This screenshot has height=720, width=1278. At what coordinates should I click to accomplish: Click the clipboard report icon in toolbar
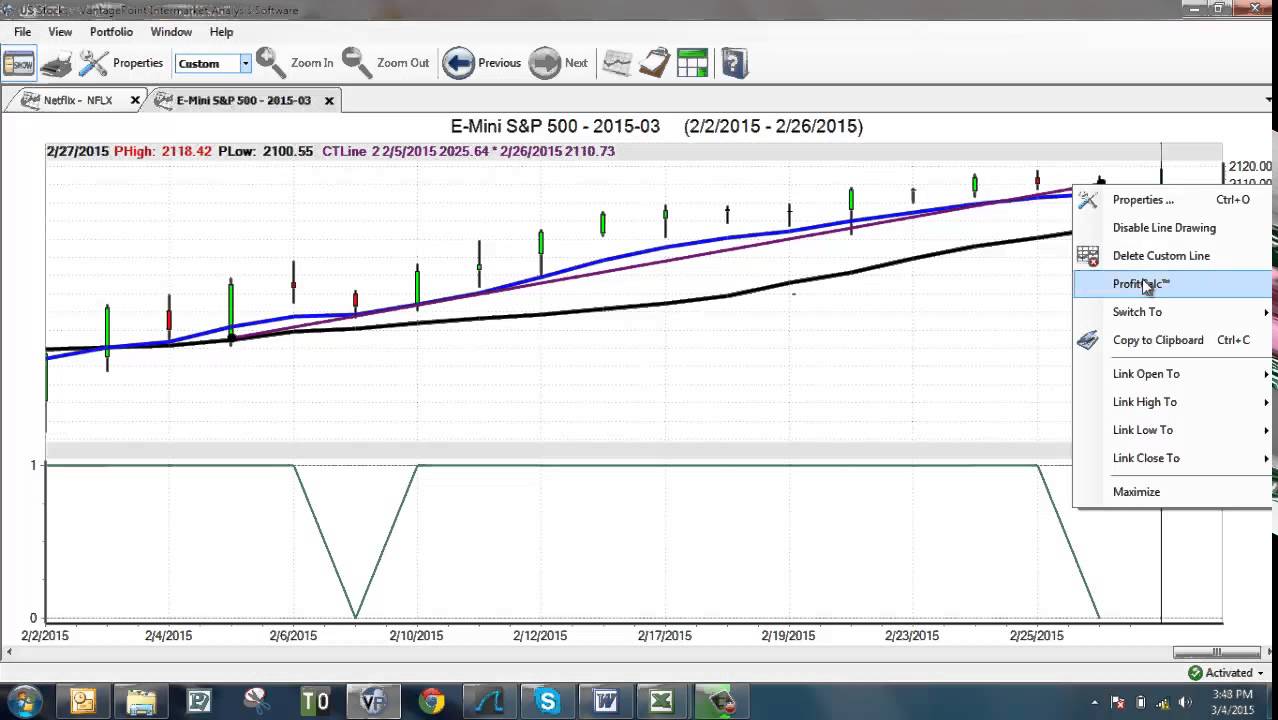click(654, 63)
